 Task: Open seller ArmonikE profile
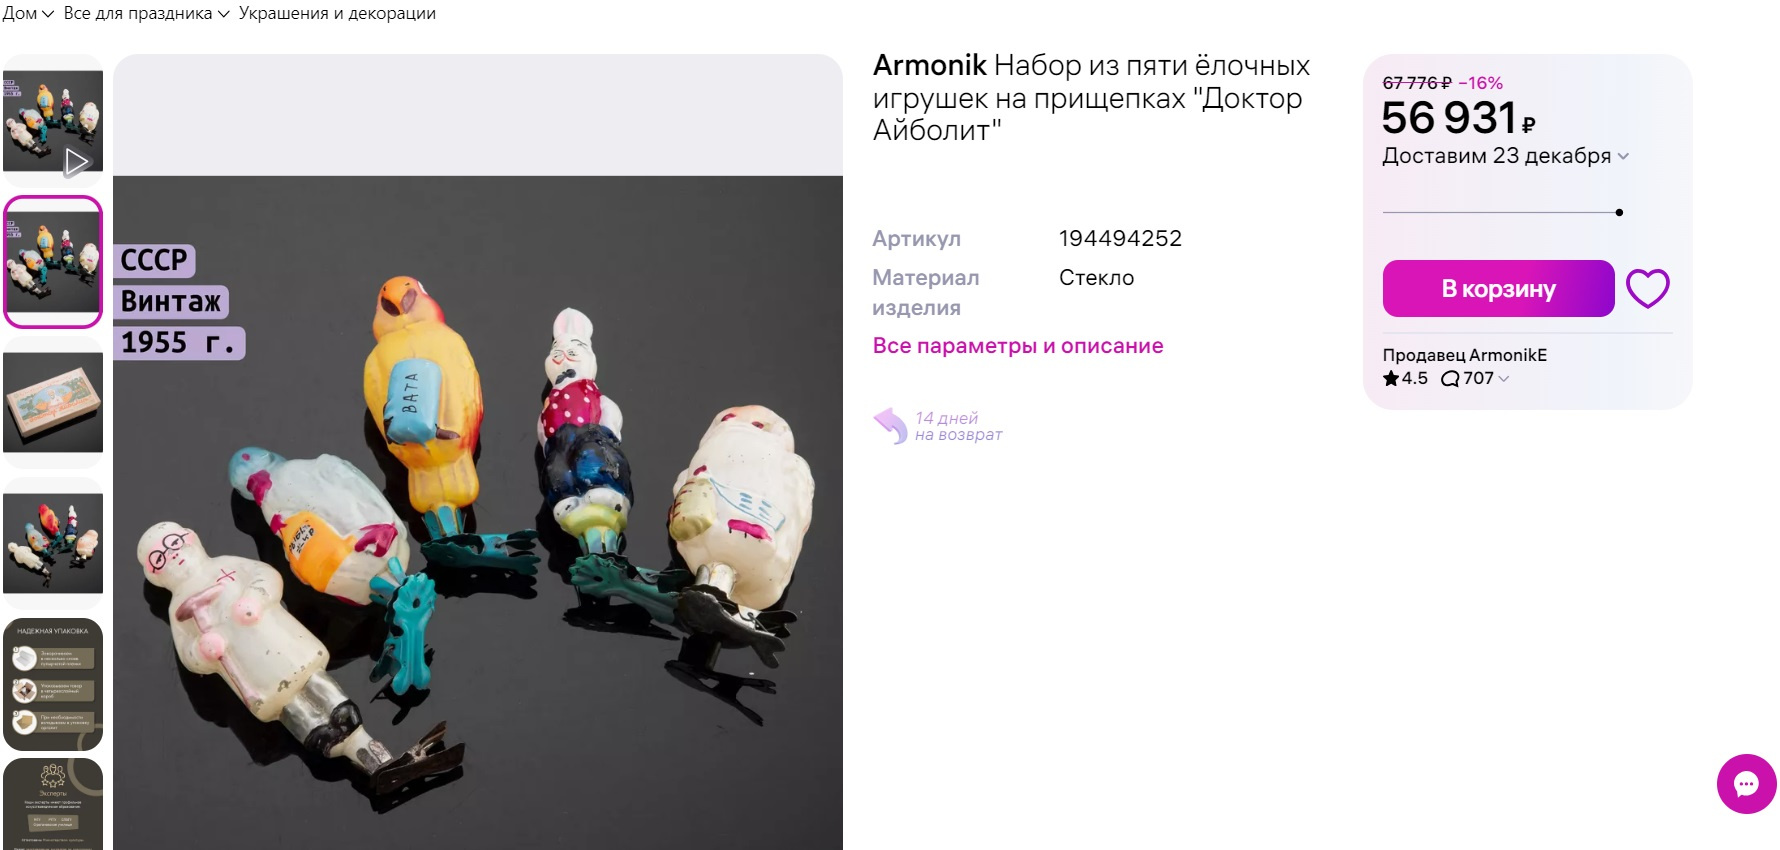(1465, 355)
